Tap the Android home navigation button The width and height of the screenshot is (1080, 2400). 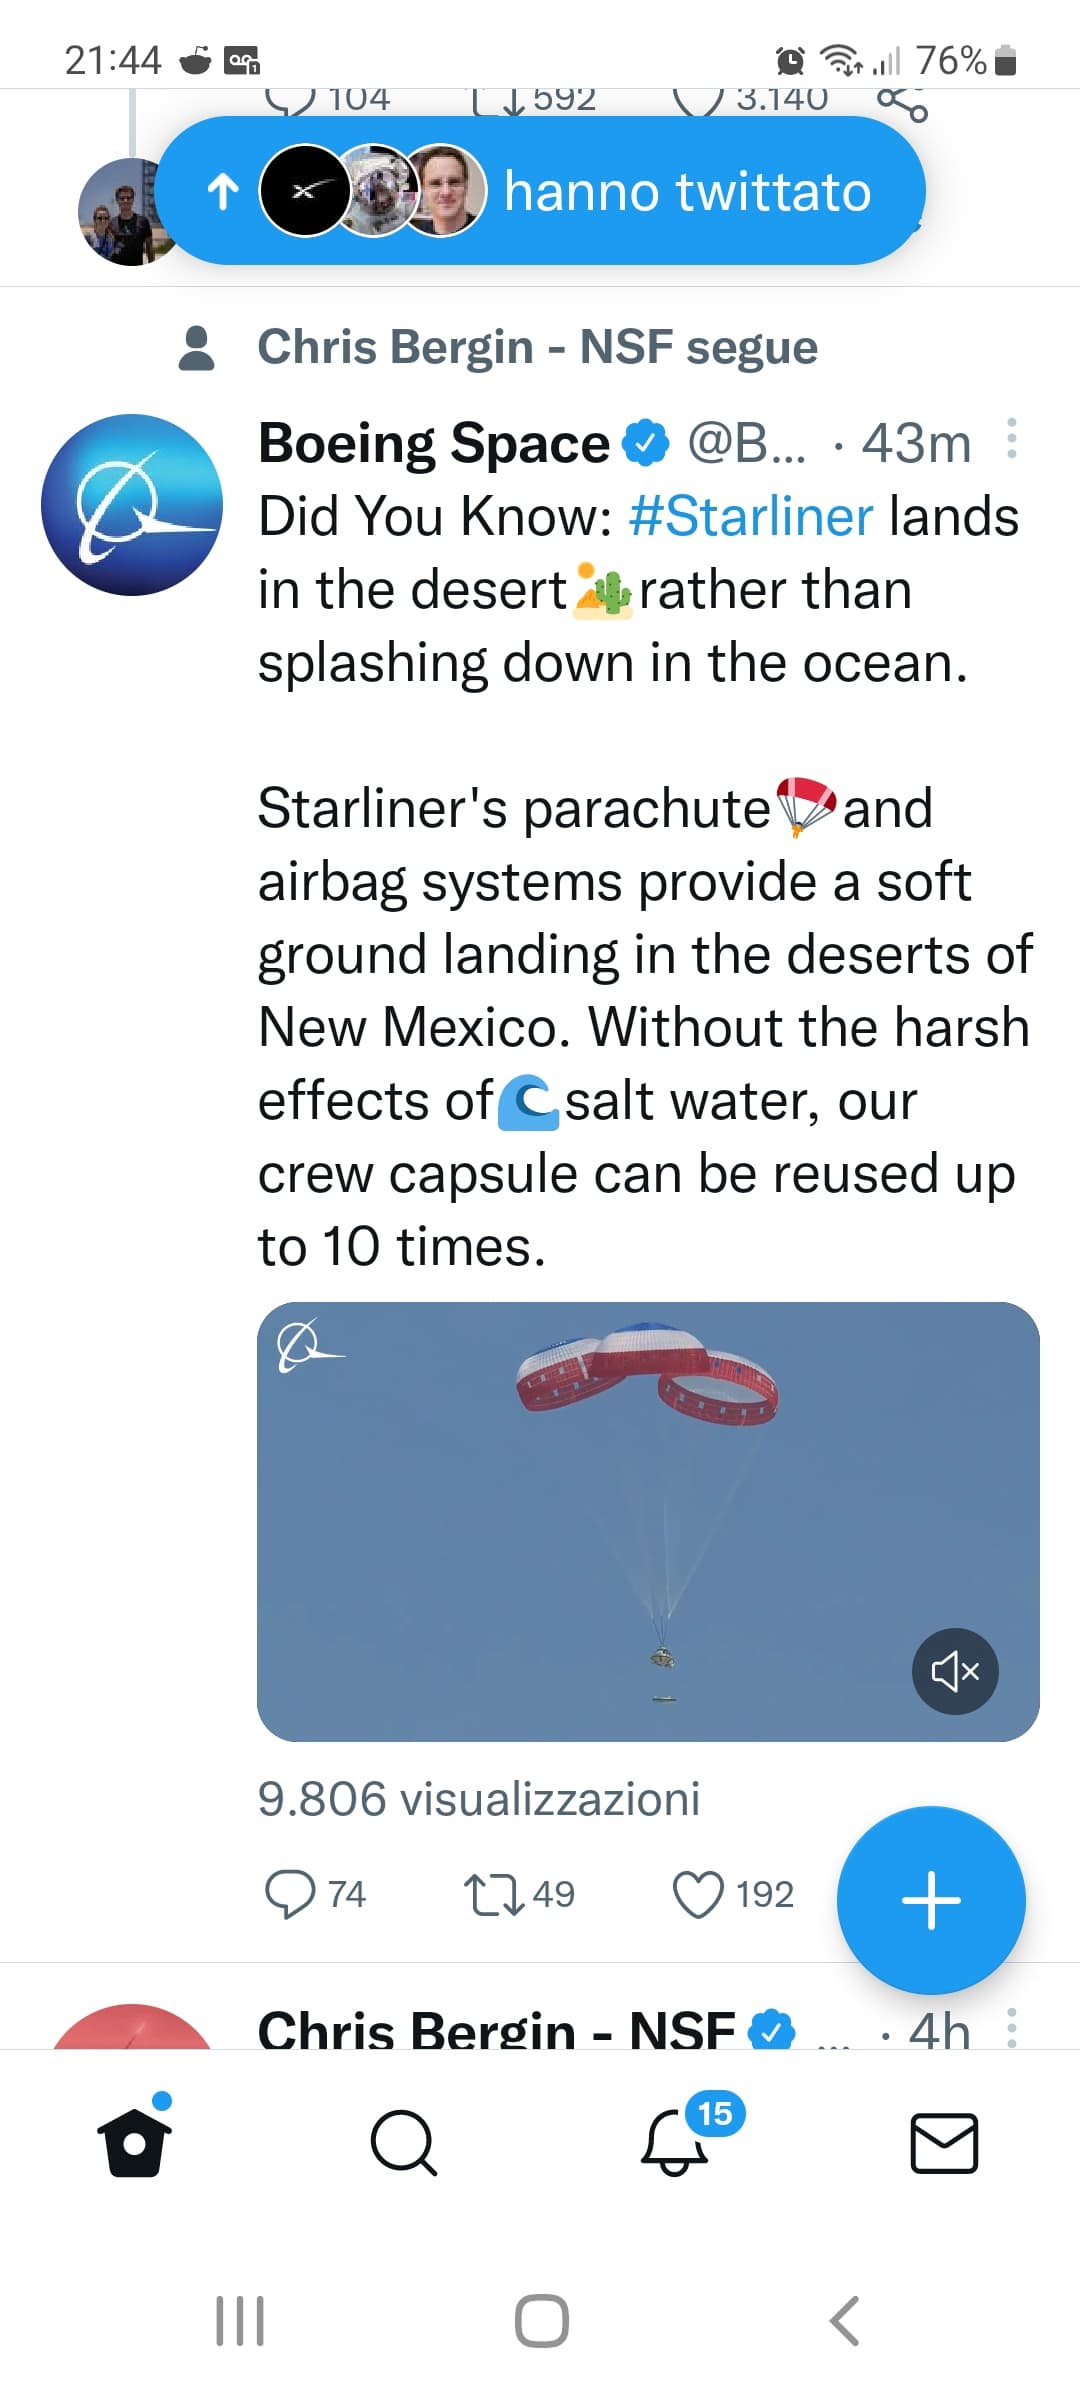(x=541, y=2320)
